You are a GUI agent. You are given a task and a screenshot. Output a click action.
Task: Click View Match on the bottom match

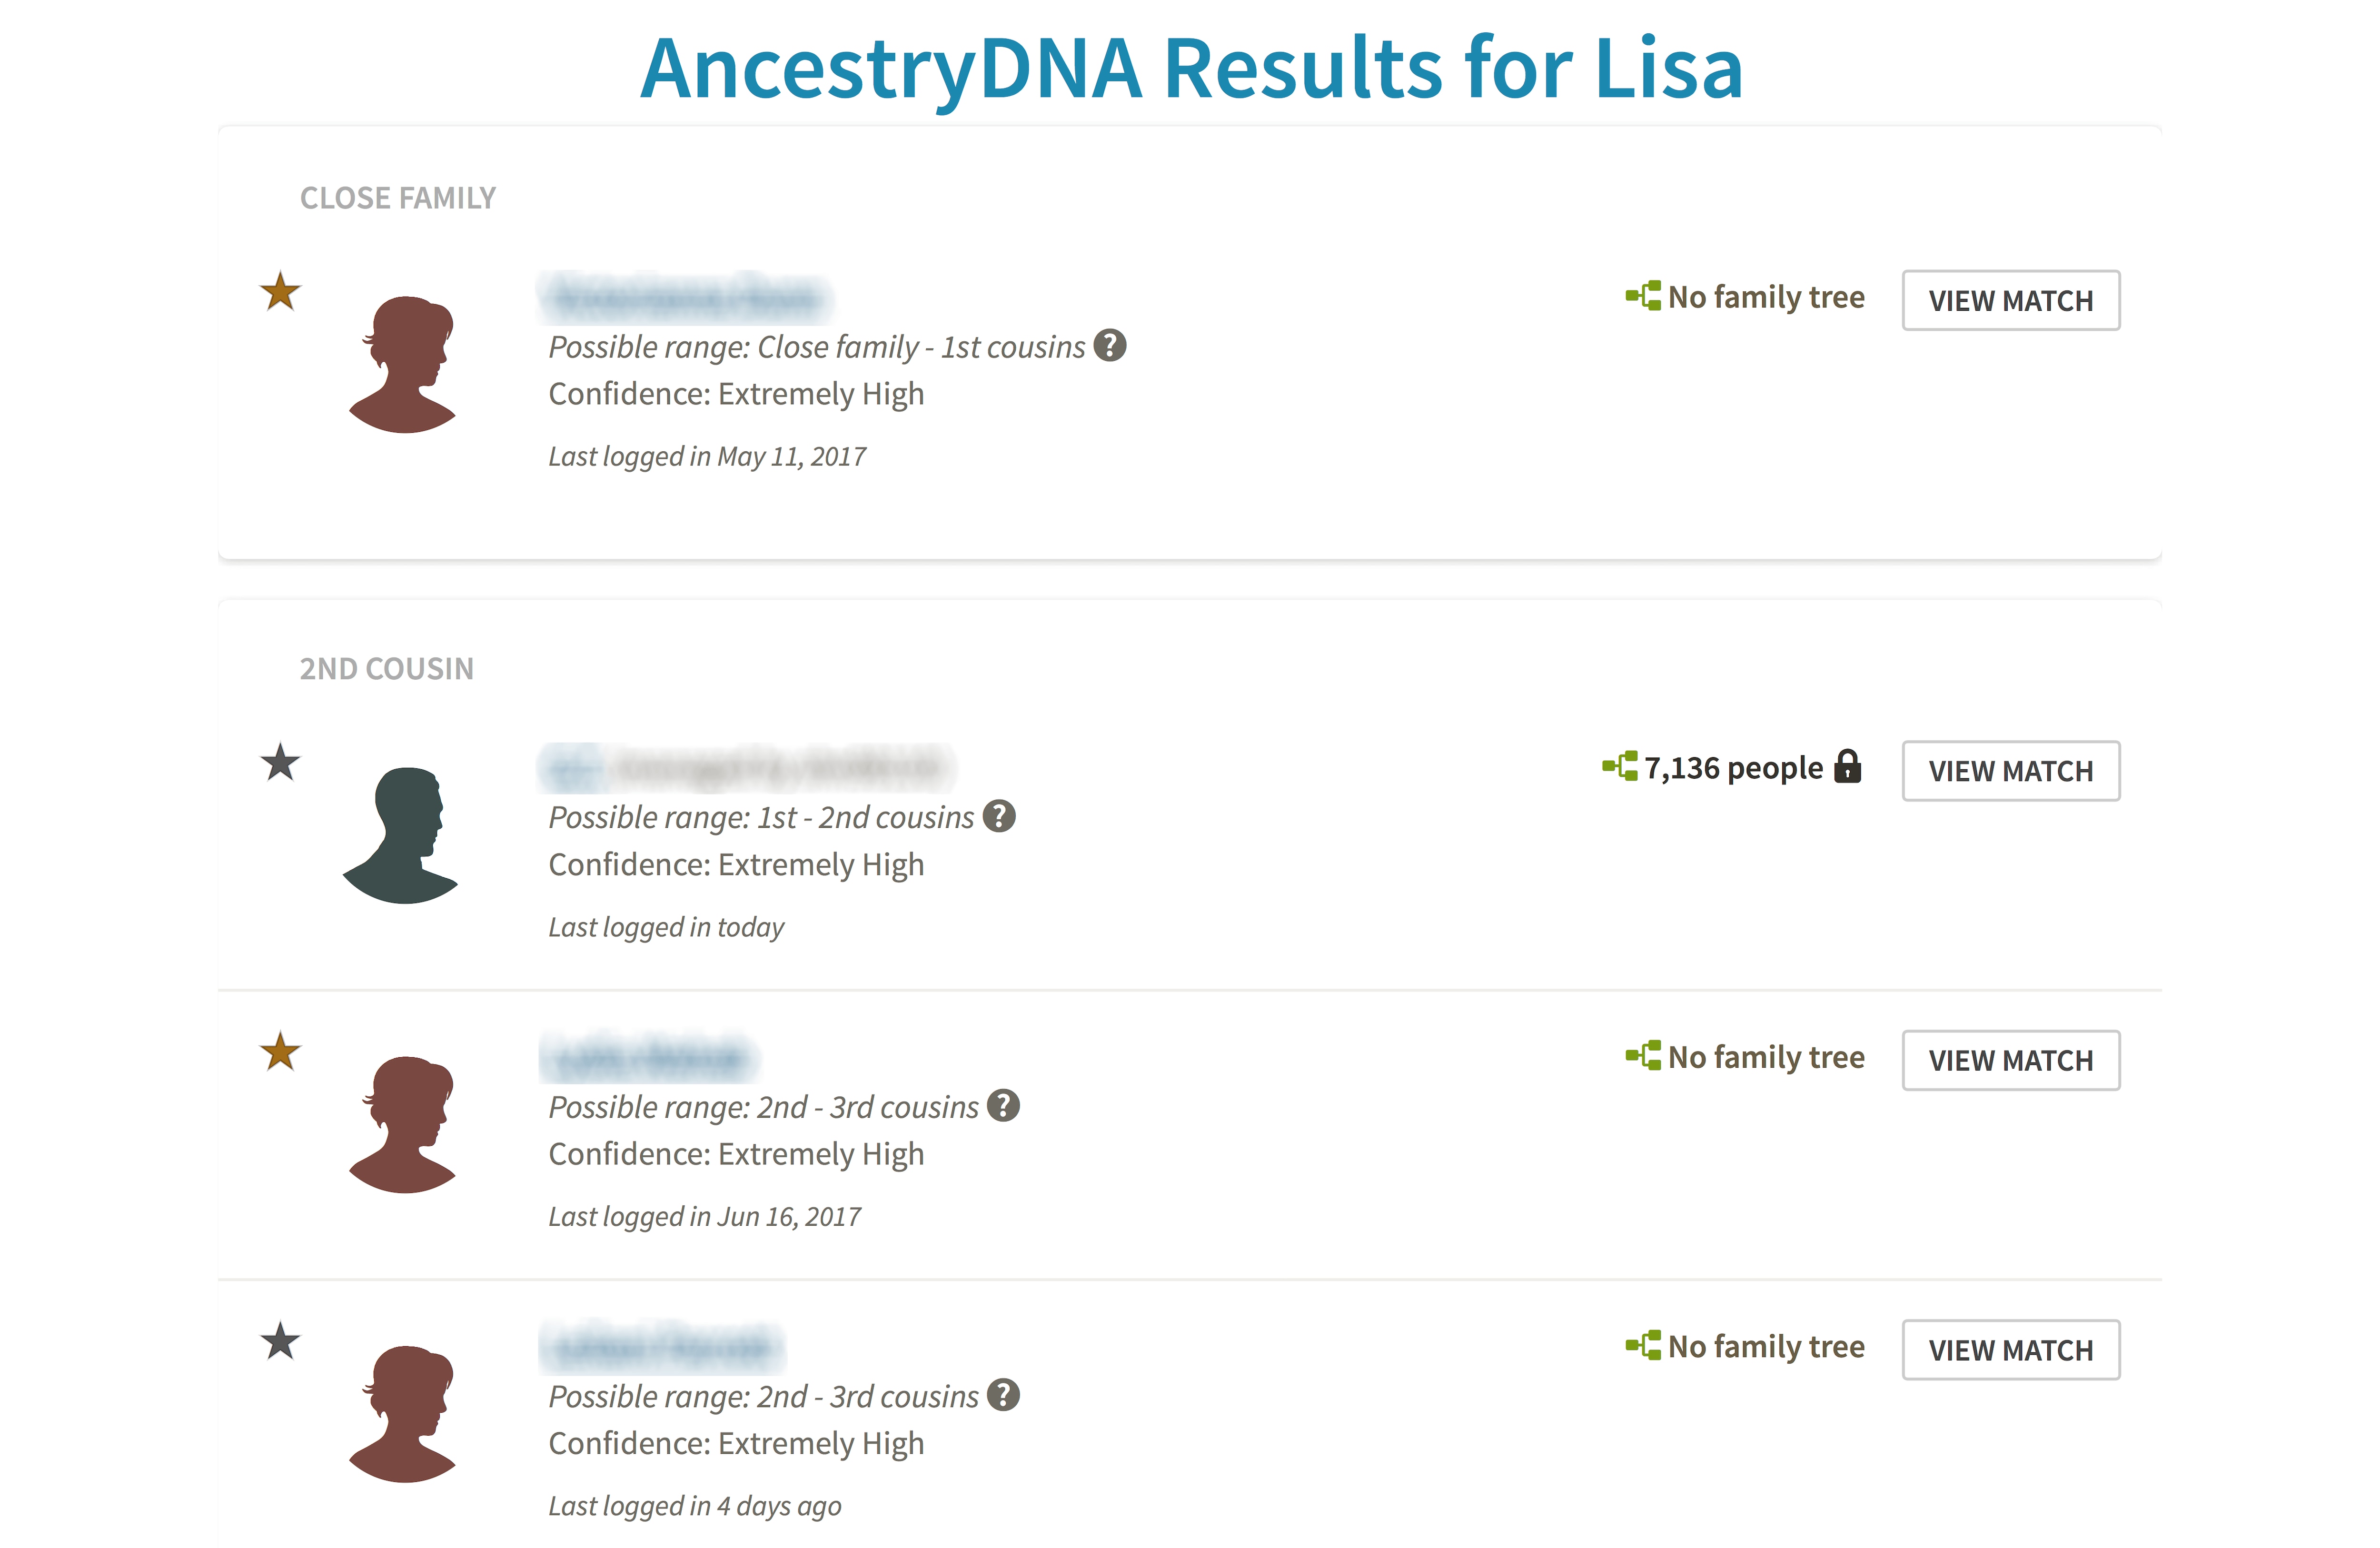tap(2011, 1349)
